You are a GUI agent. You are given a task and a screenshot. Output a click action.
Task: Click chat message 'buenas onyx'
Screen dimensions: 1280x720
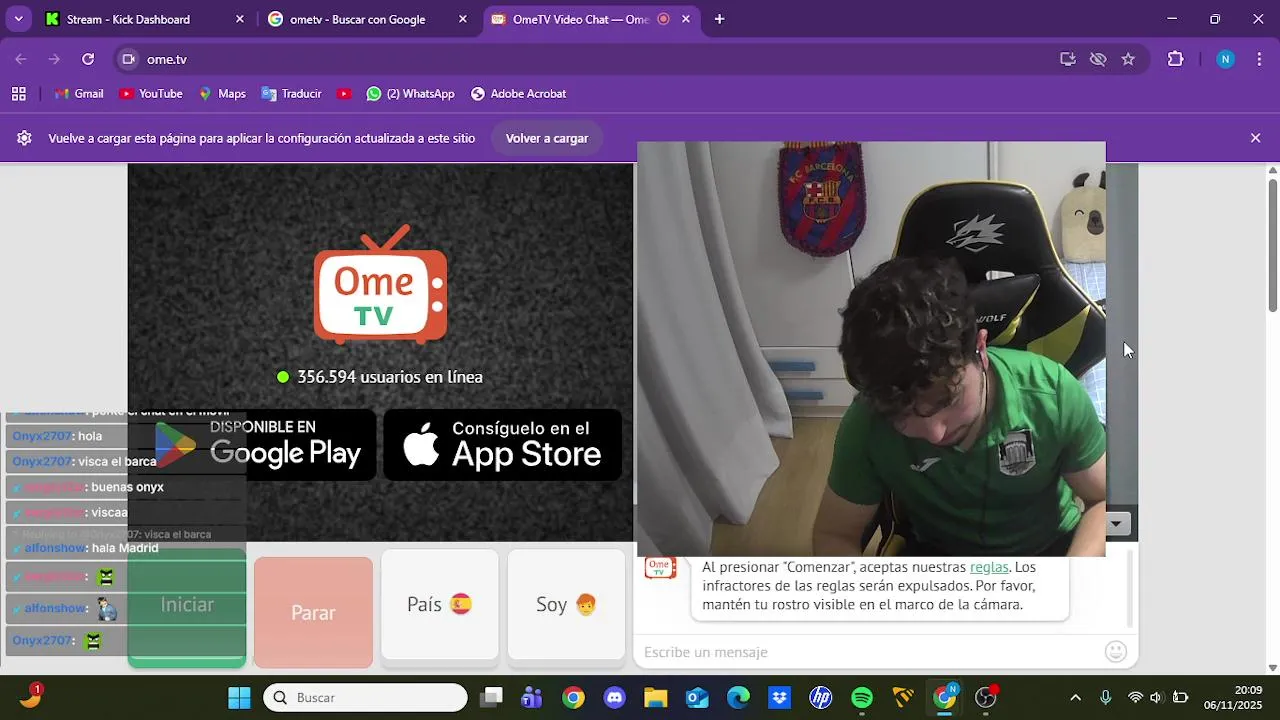point(127,487)
